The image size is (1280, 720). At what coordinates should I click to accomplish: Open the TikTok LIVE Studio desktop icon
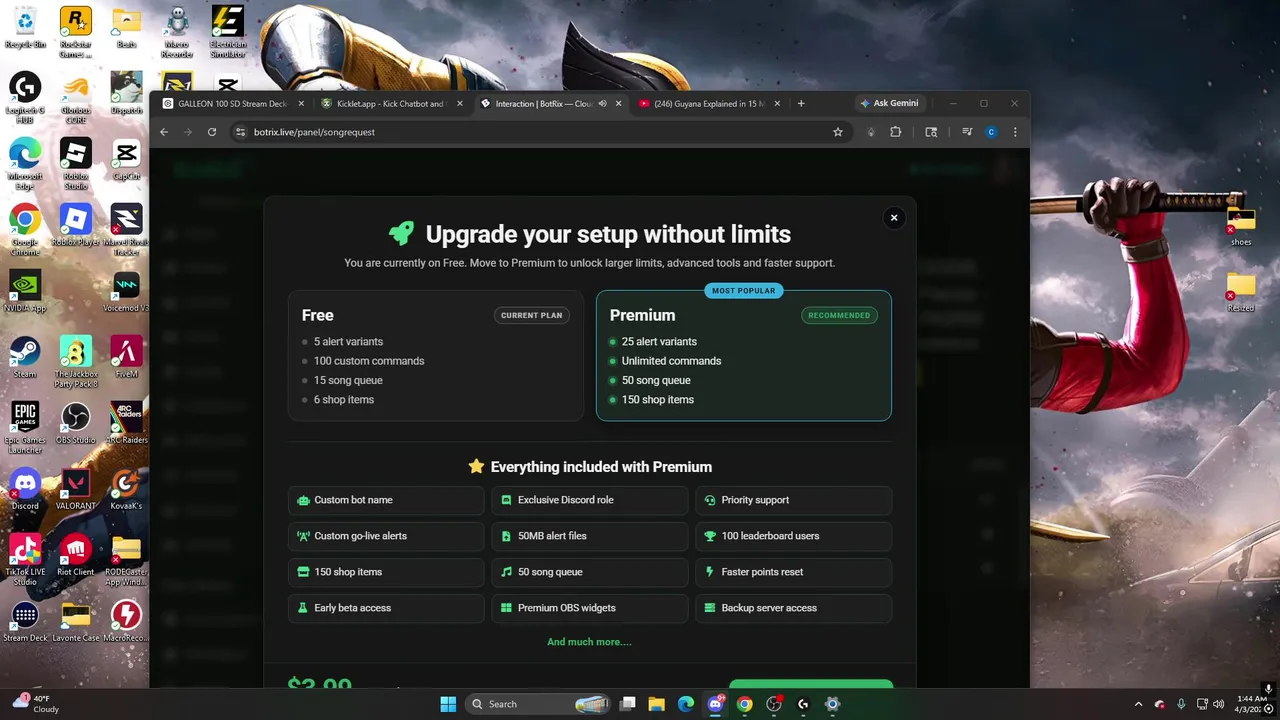click(25, 560)
